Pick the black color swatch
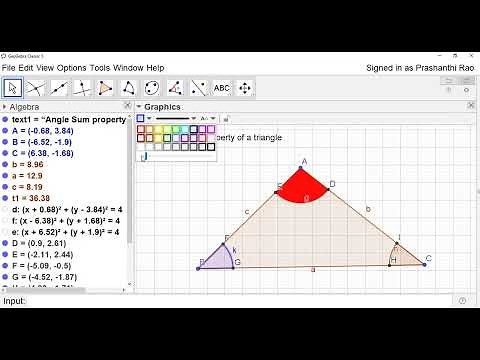Viewport: 480px width, 360px height. click(x=211, y=147)
